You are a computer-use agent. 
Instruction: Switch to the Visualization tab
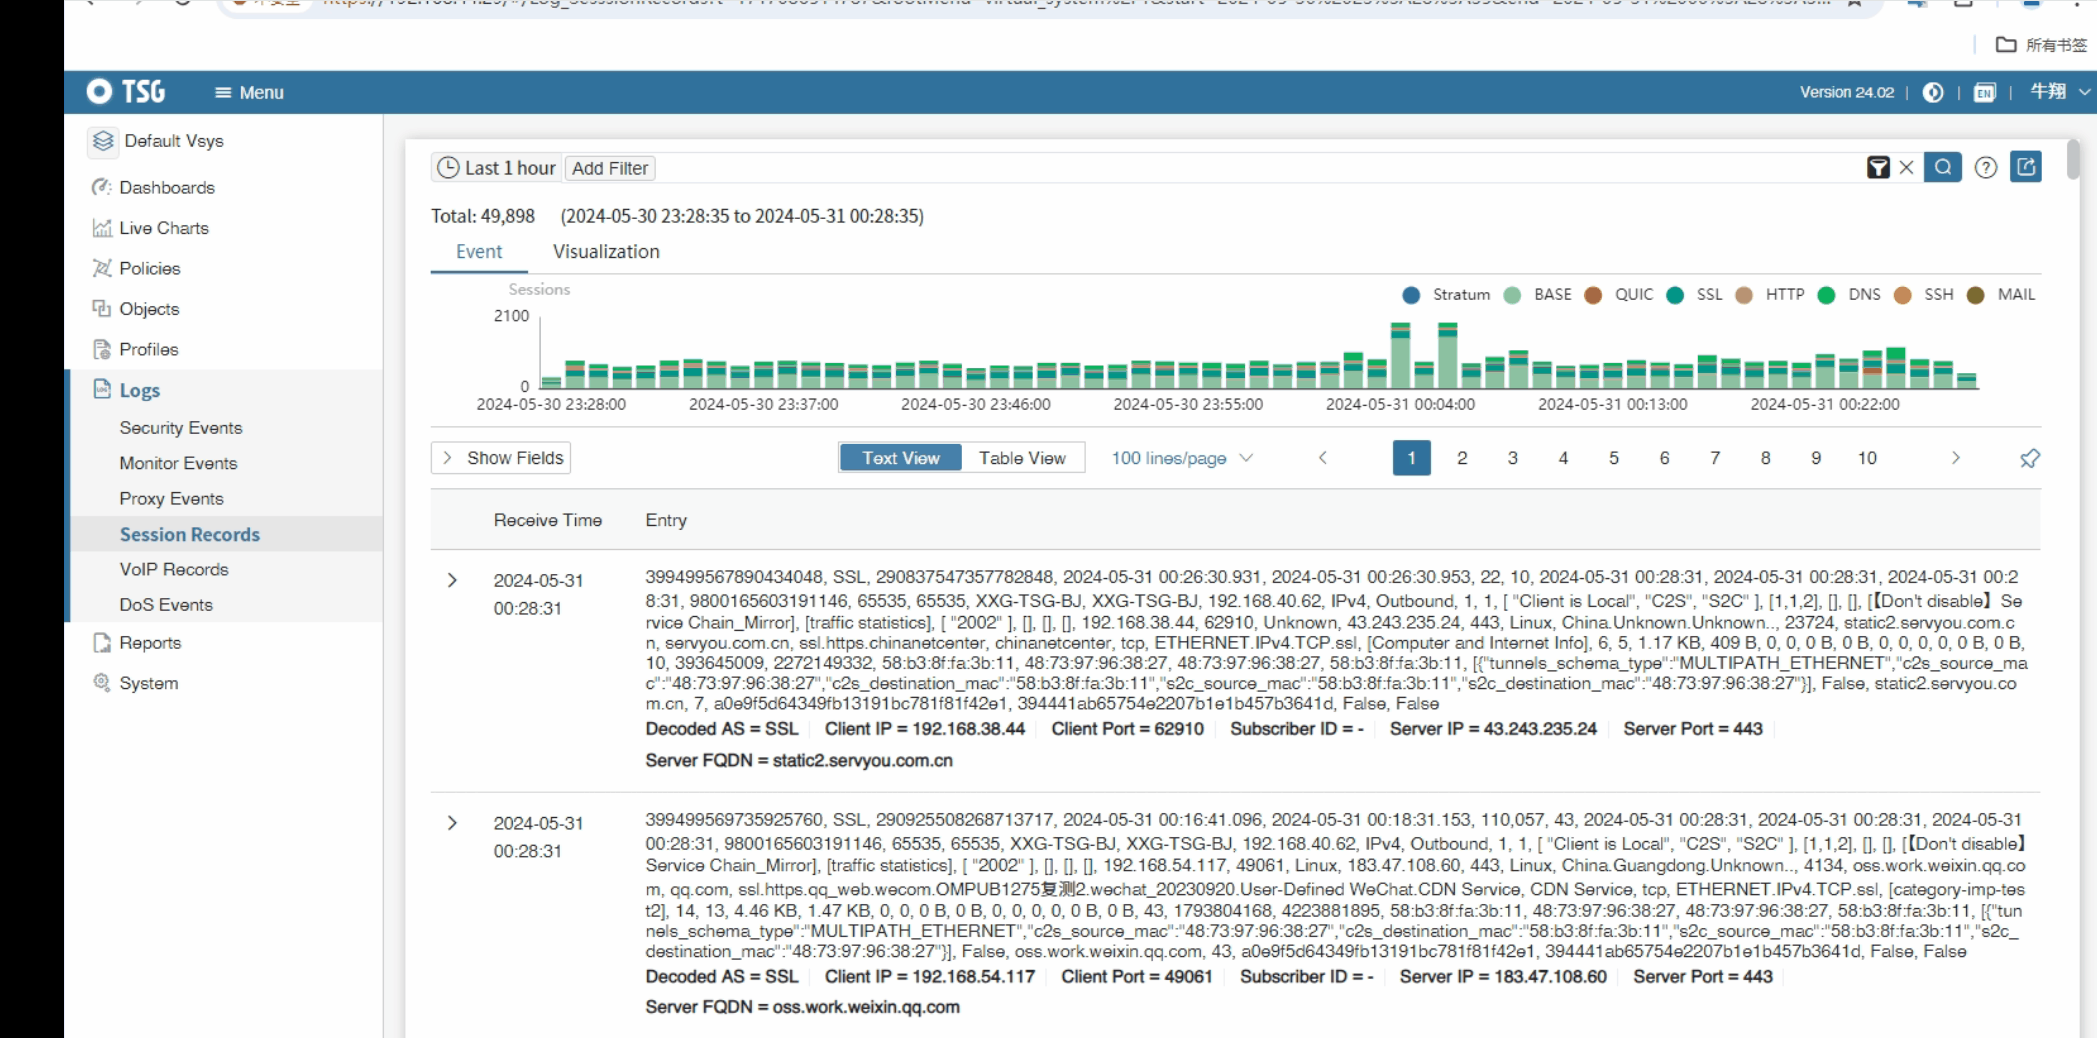[x=606, y=252]
